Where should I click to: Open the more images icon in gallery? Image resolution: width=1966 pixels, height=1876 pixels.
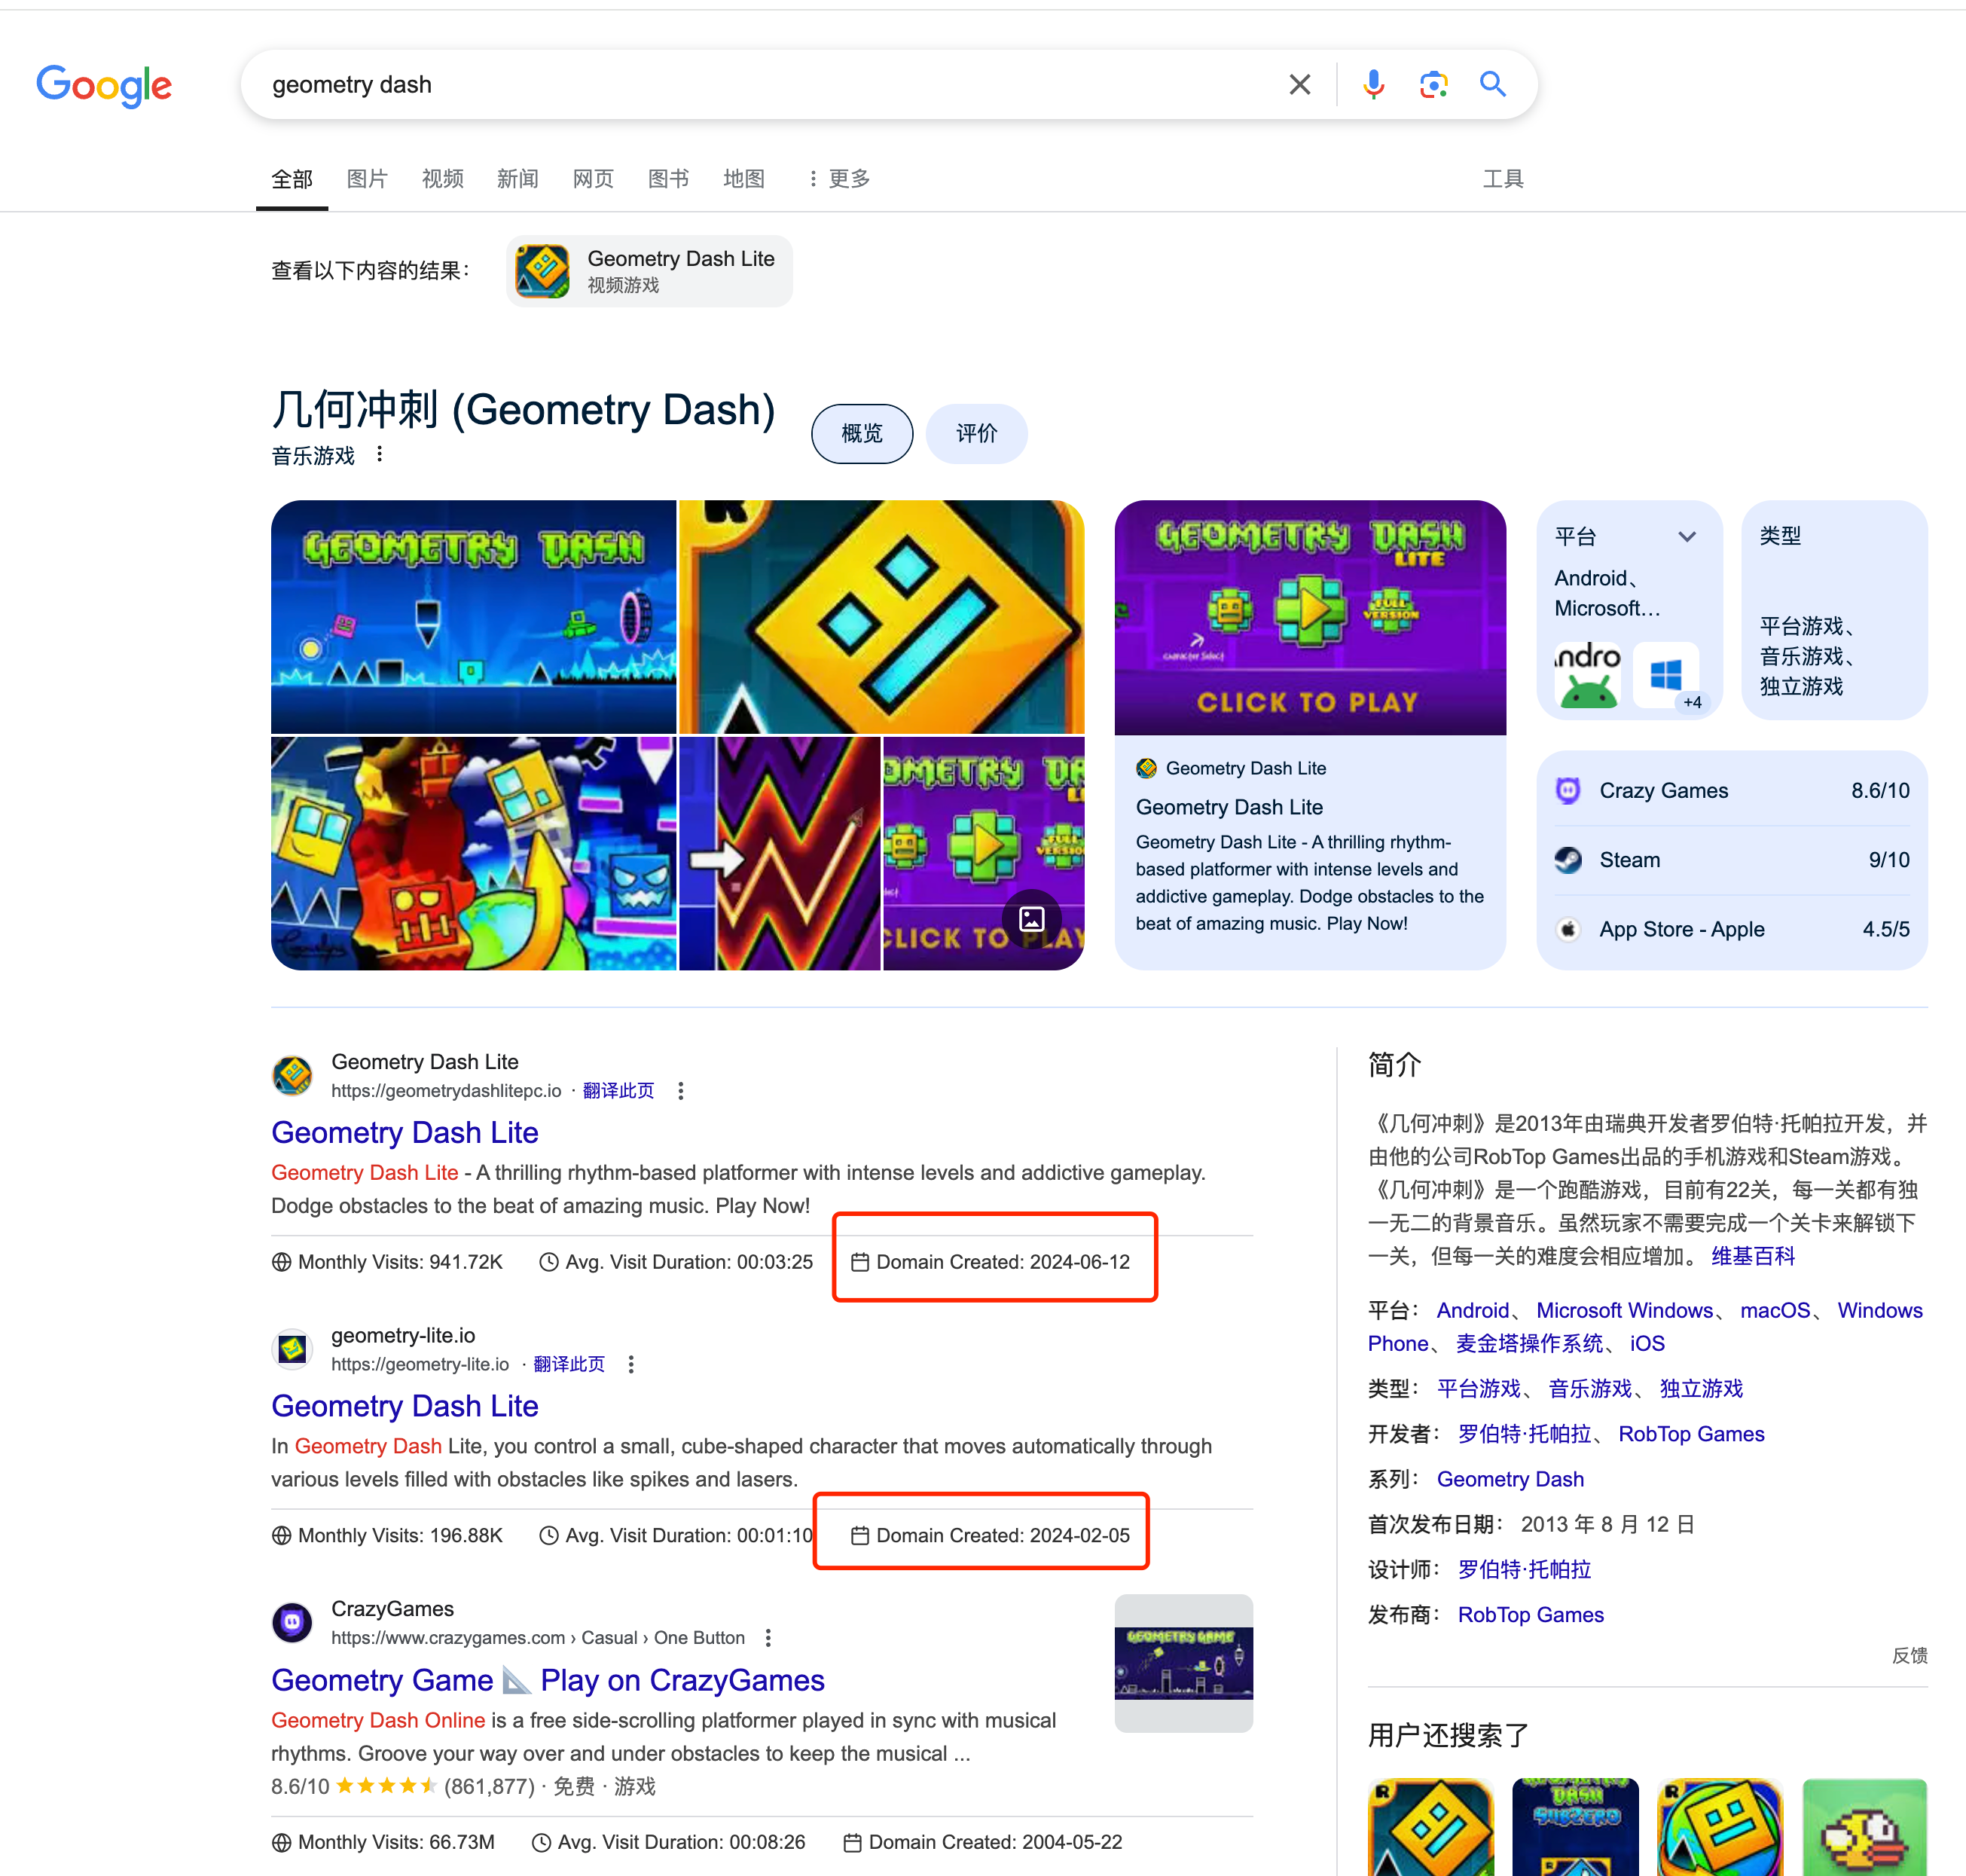coord(1031,918)
